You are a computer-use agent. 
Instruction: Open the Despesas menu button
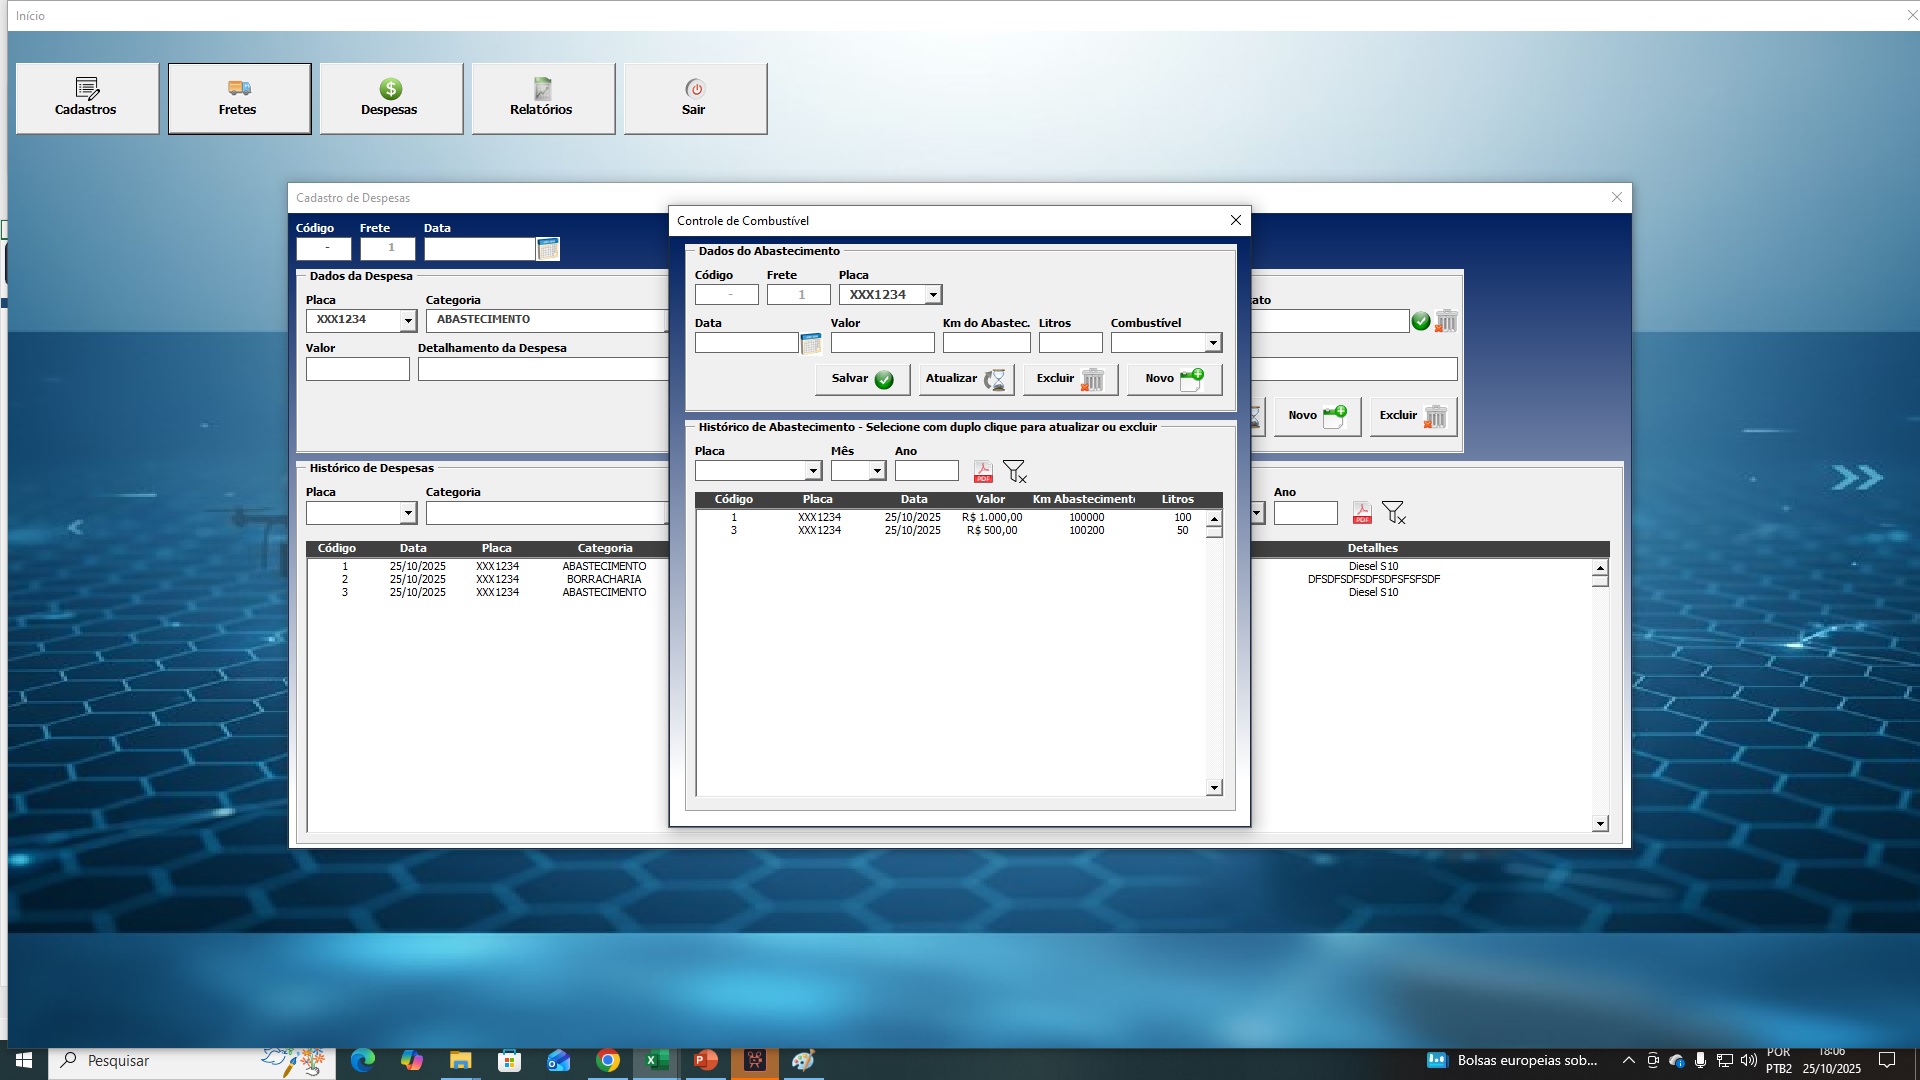(x=391, y=98)
